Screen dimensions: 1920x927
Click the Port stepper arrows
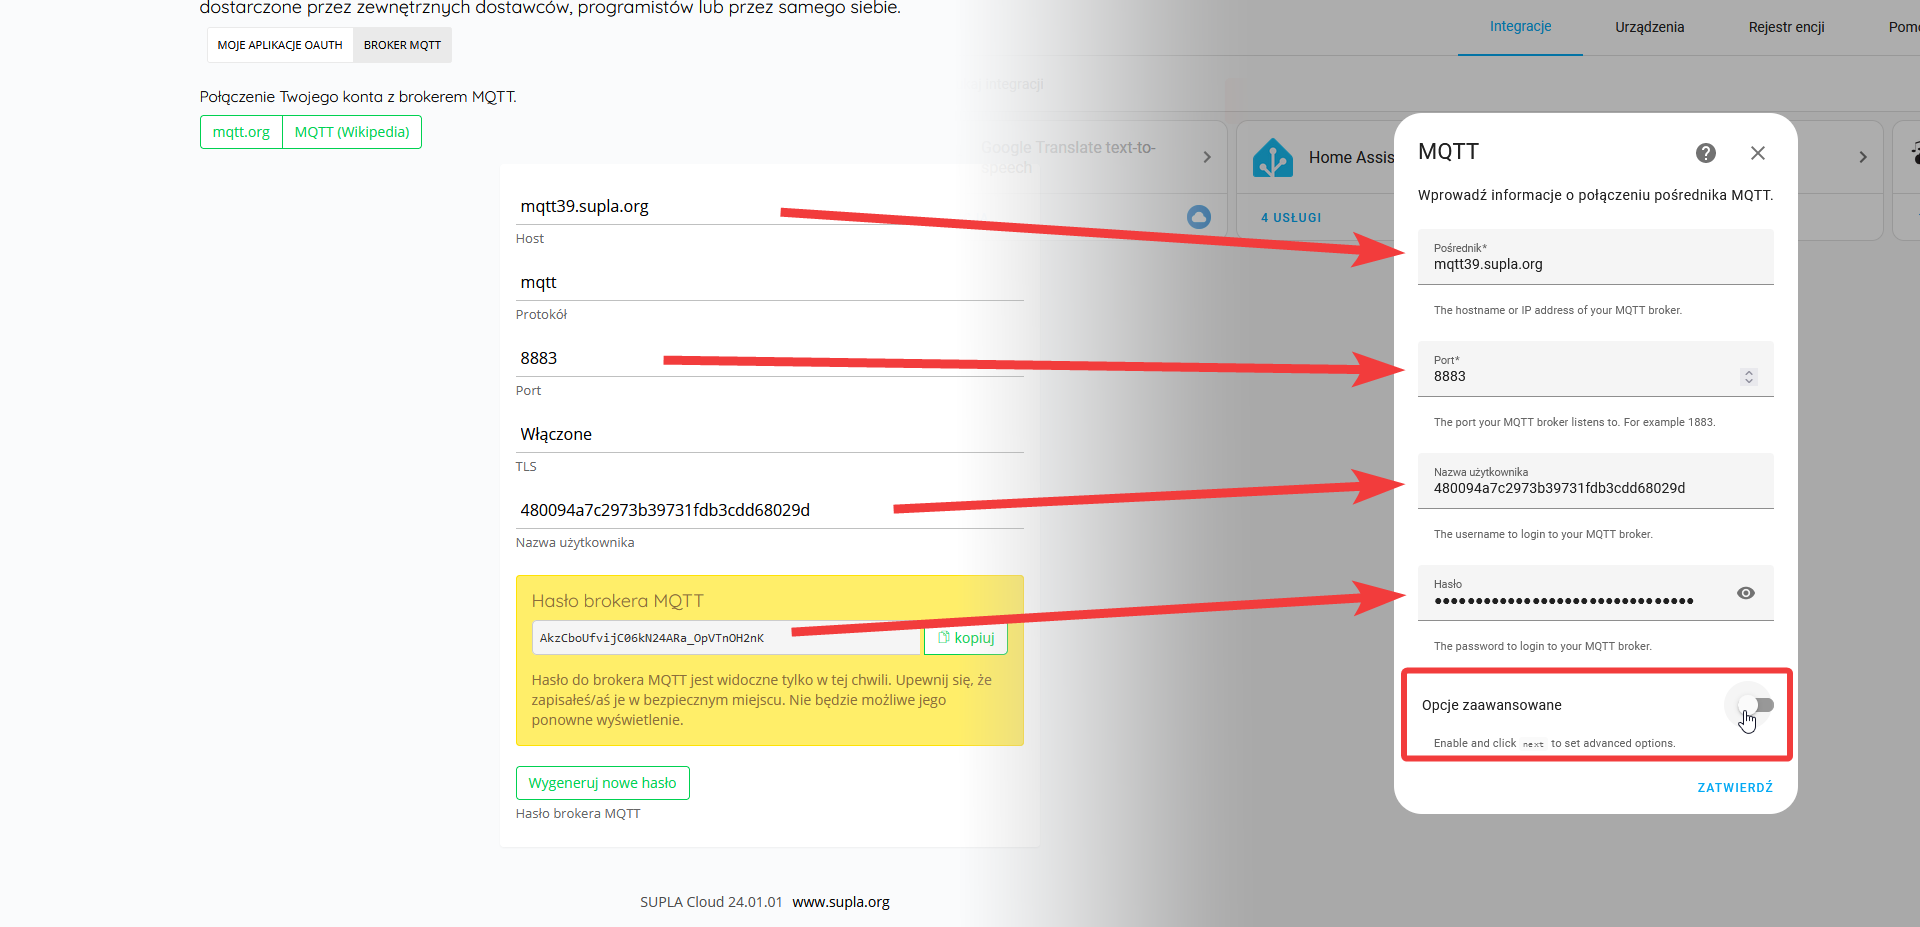[1749, 377]
